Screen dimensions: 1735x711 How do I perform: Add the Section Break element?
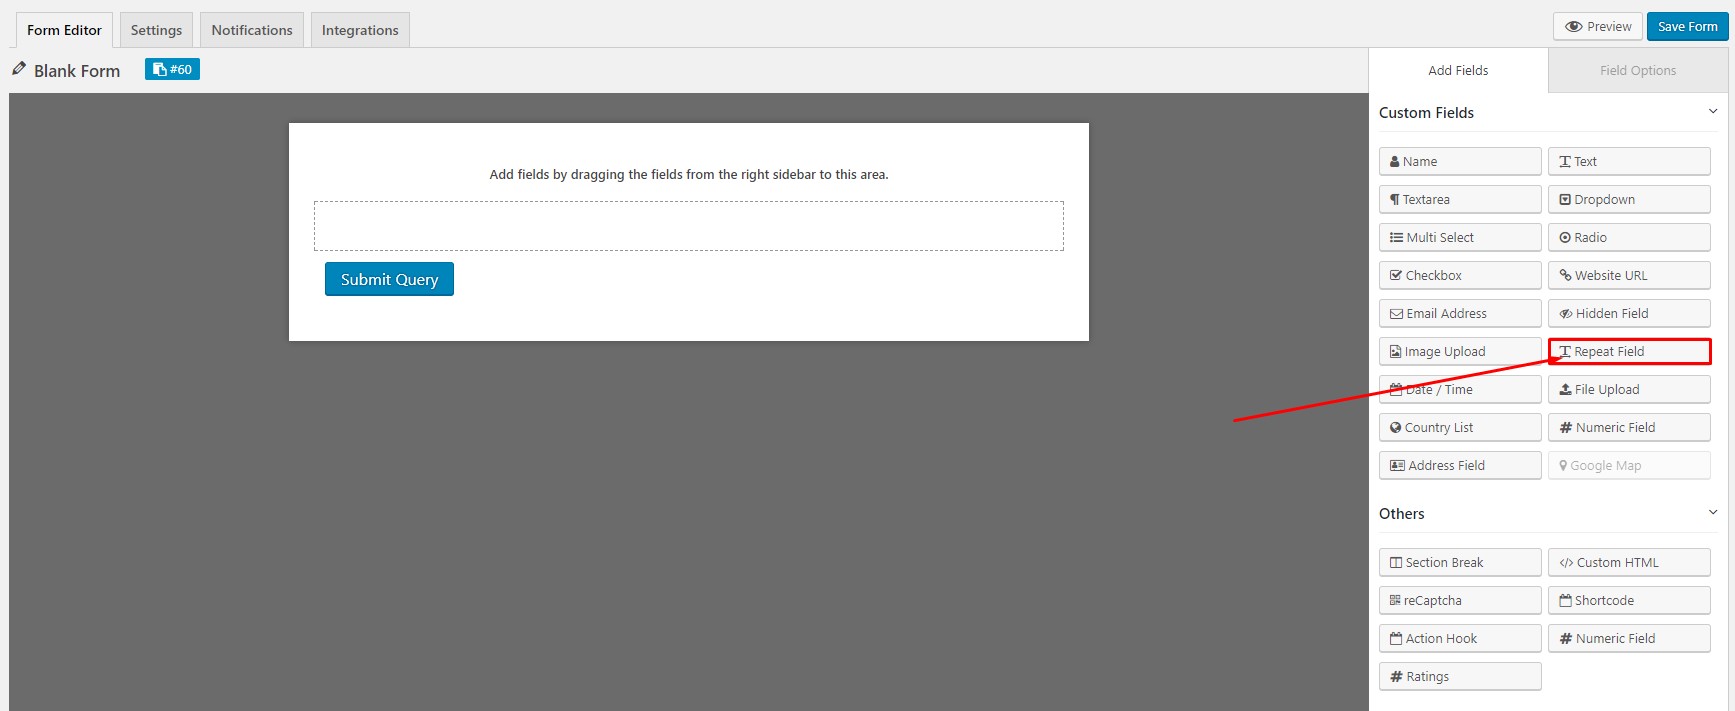click(x=1460, y=562)
